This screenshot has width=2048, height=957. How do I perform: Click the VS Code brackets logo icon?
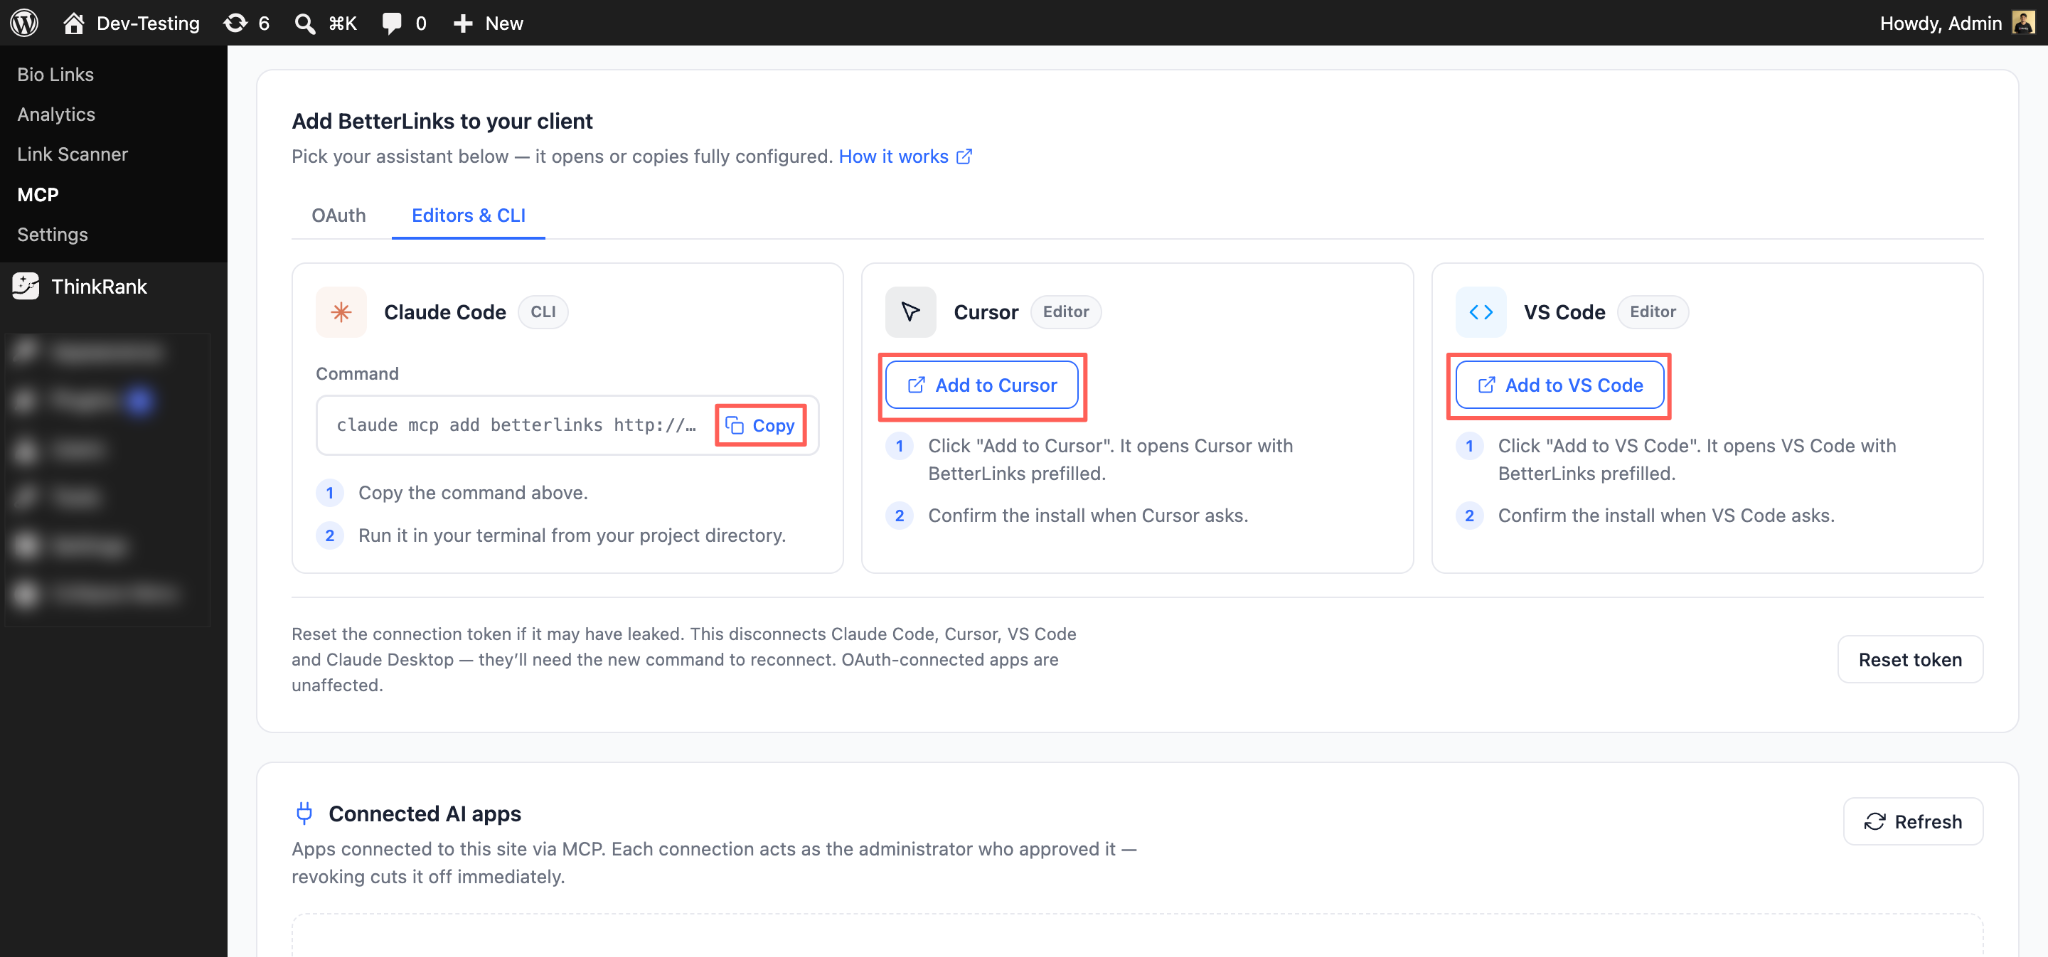click(x=1481, y=312)
